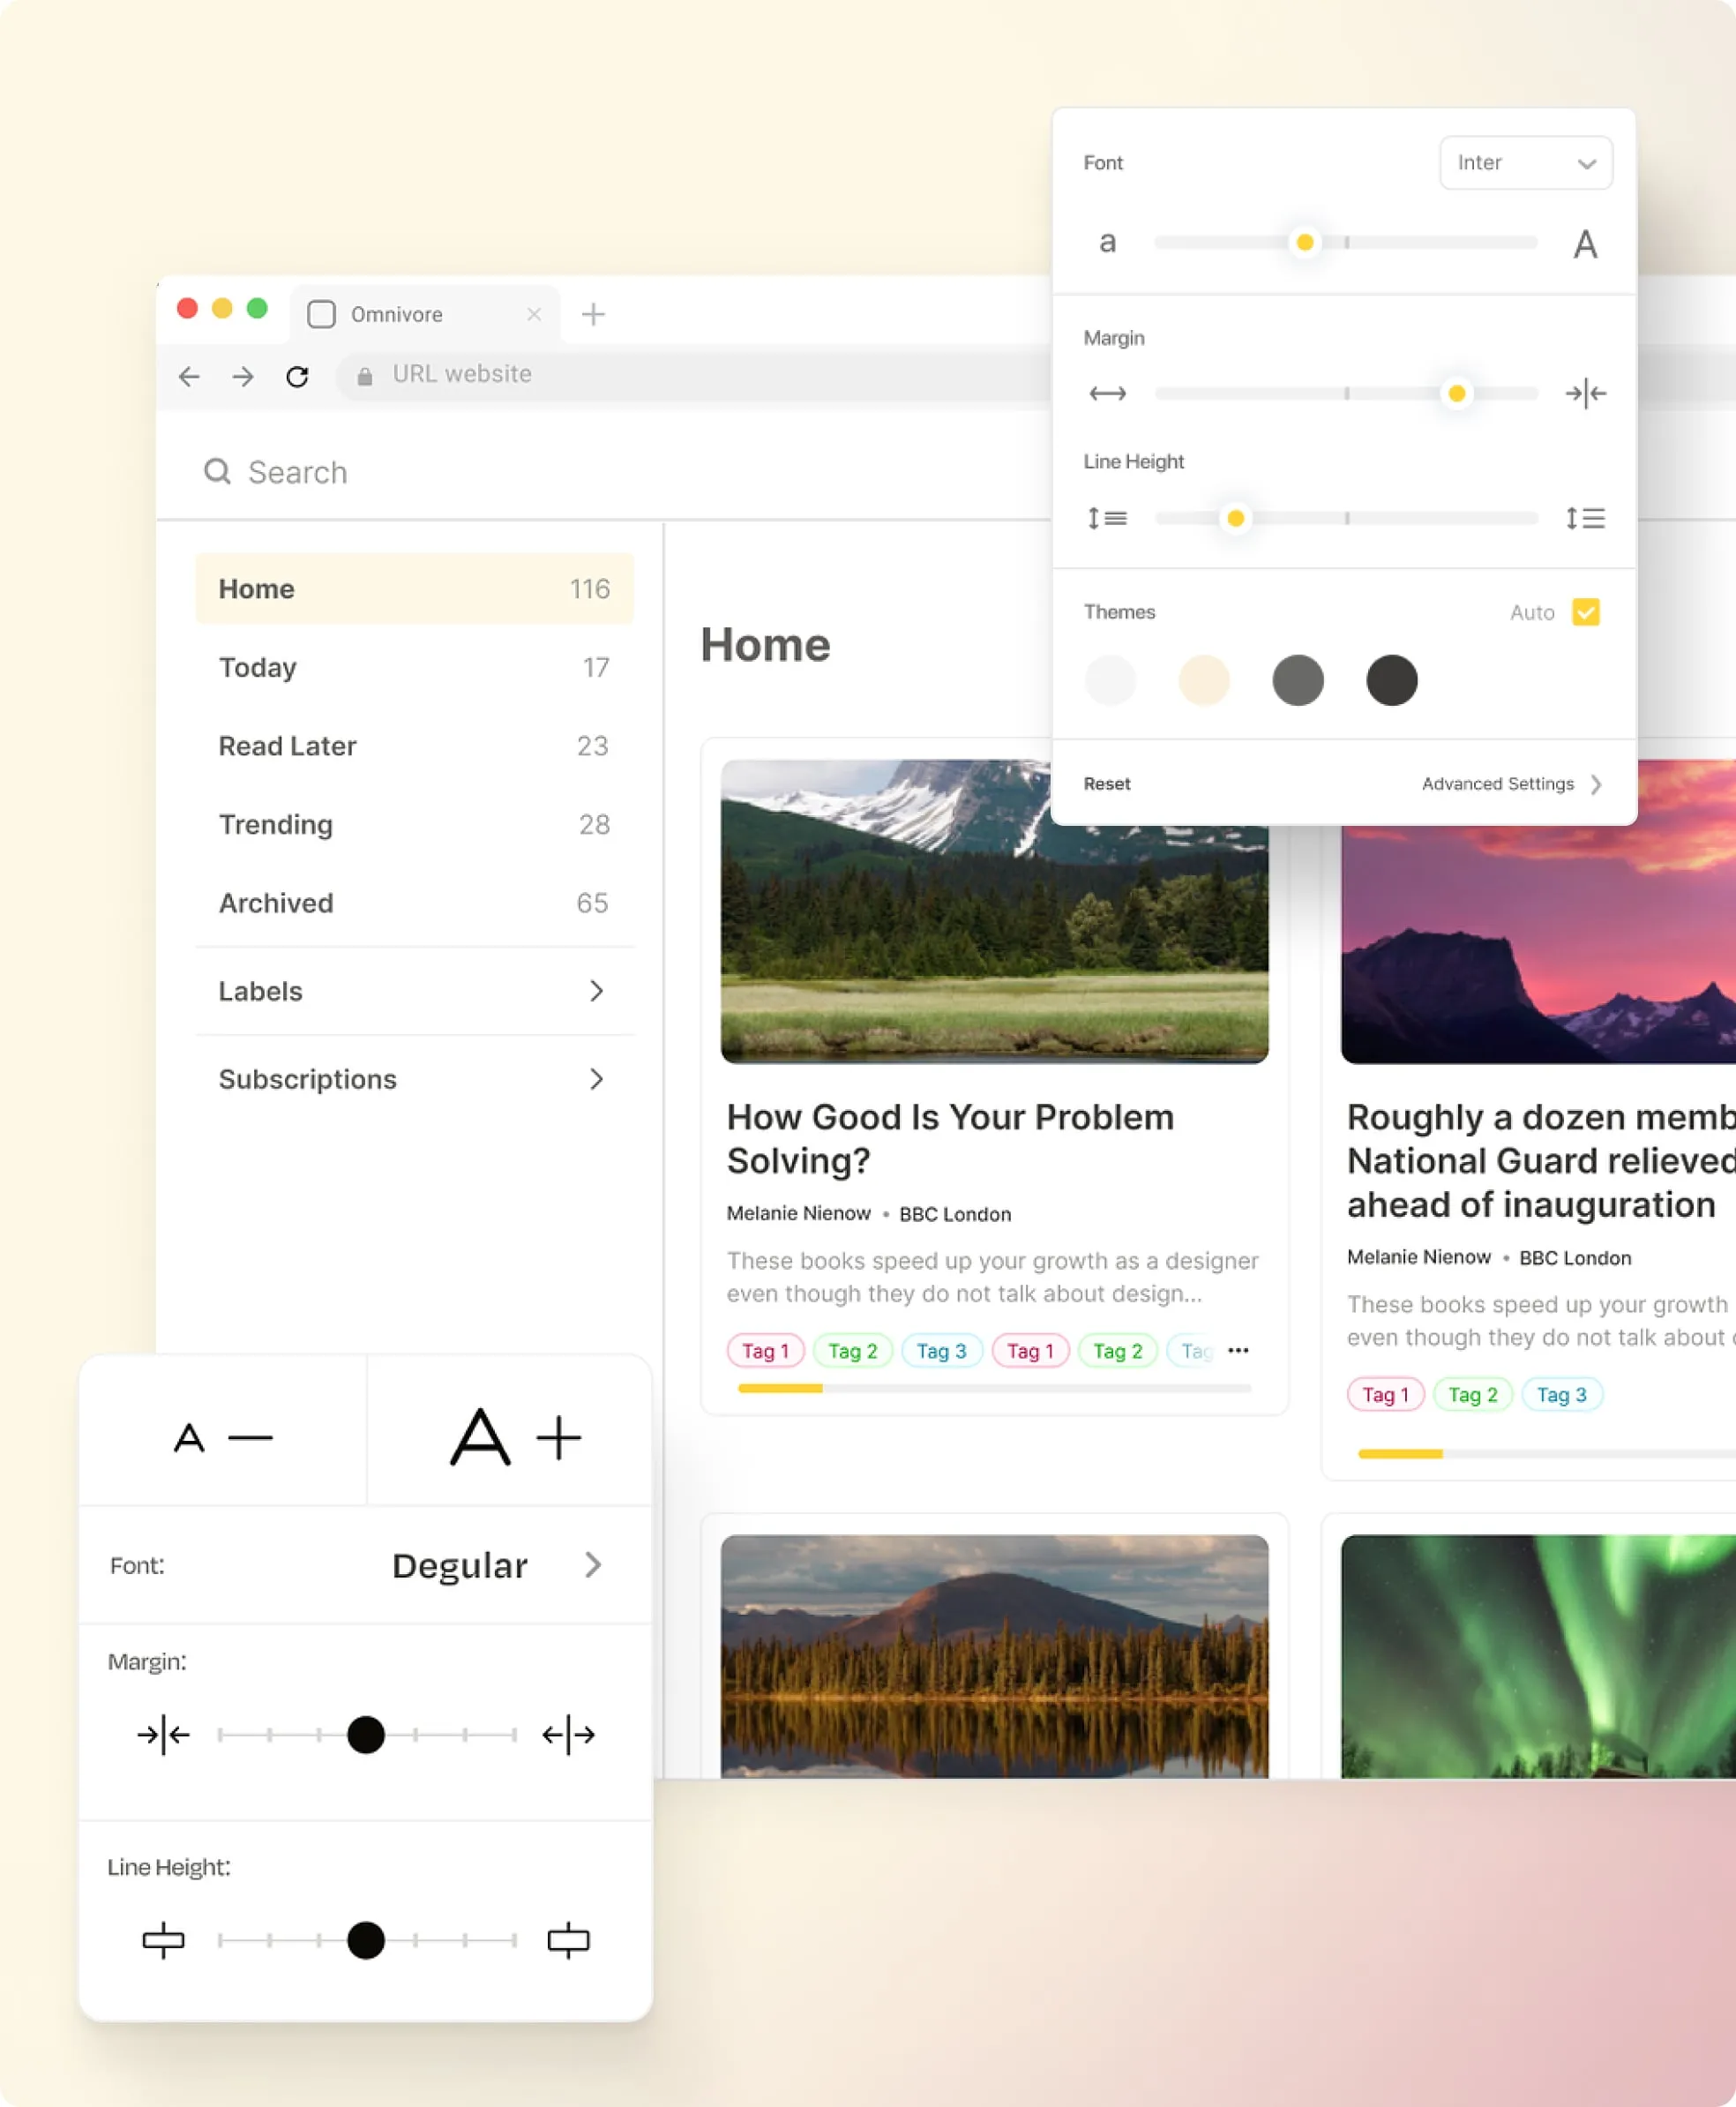Select Home in the sidebar
This screenshot has width=1736, height=2107.
[414, 588]
